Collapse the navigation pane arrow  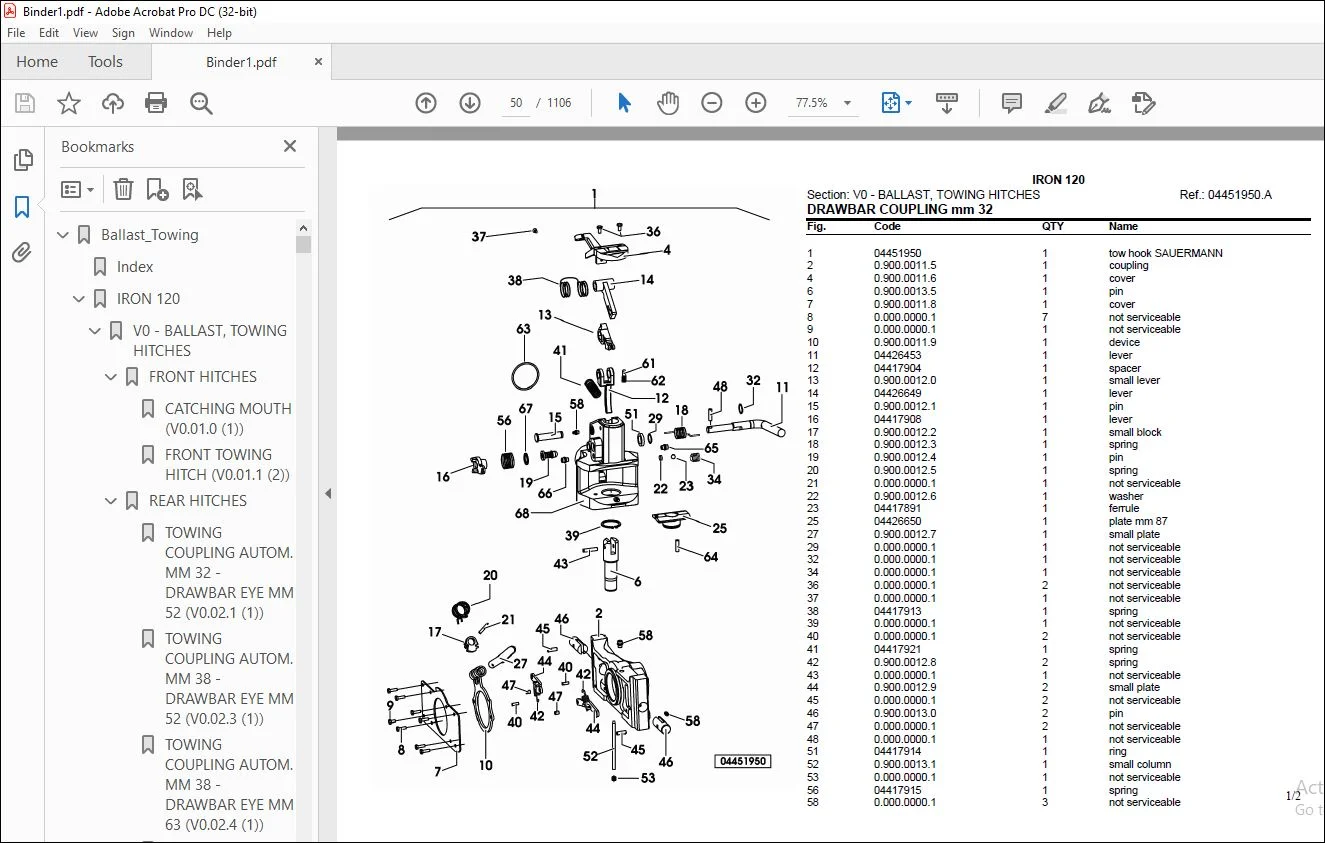[328, 493]
